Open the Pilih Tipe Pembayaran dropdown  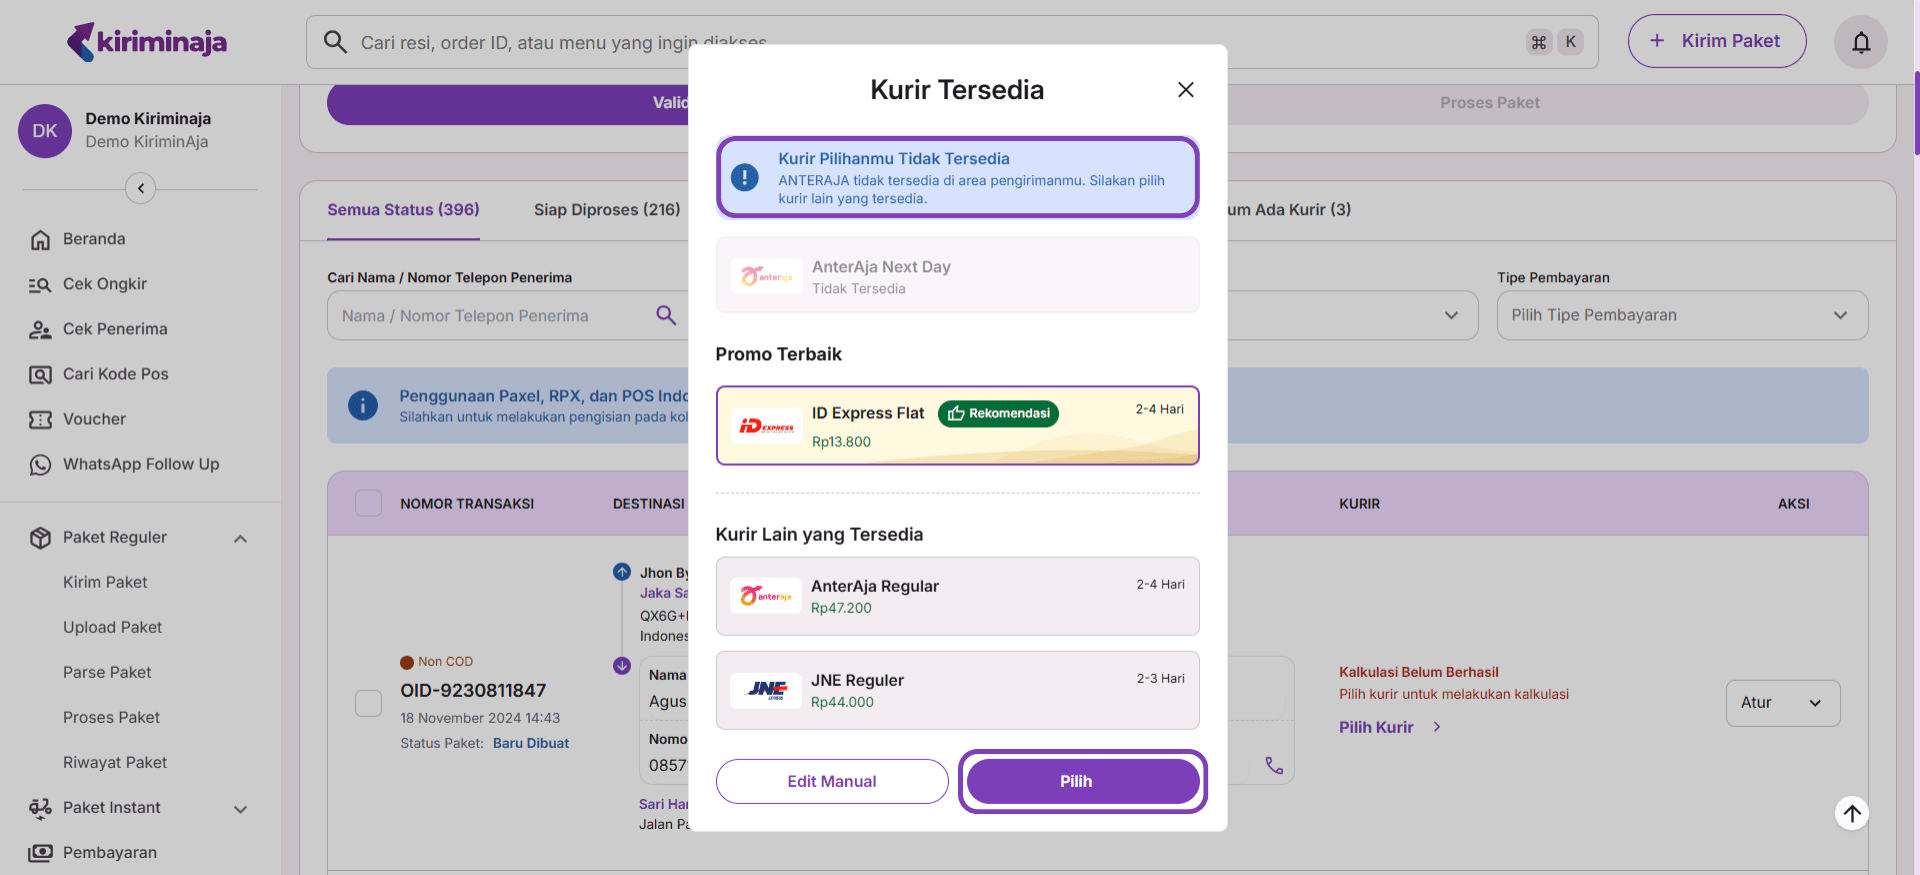tap(1681, 315)
